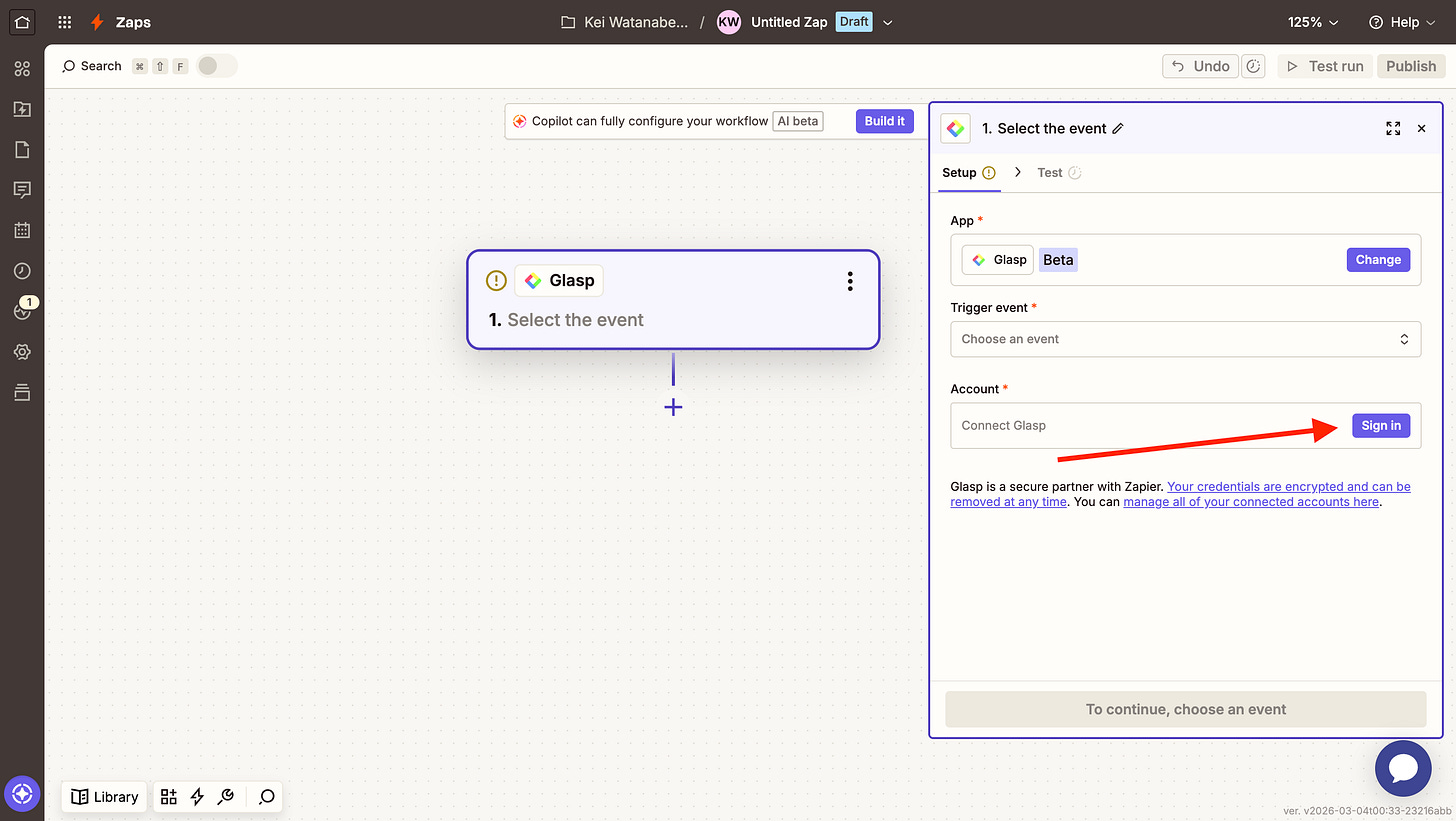Click the Beta label next to Glasp
This screenshot has width=1456, height=821.
(x=1058, y=260)
